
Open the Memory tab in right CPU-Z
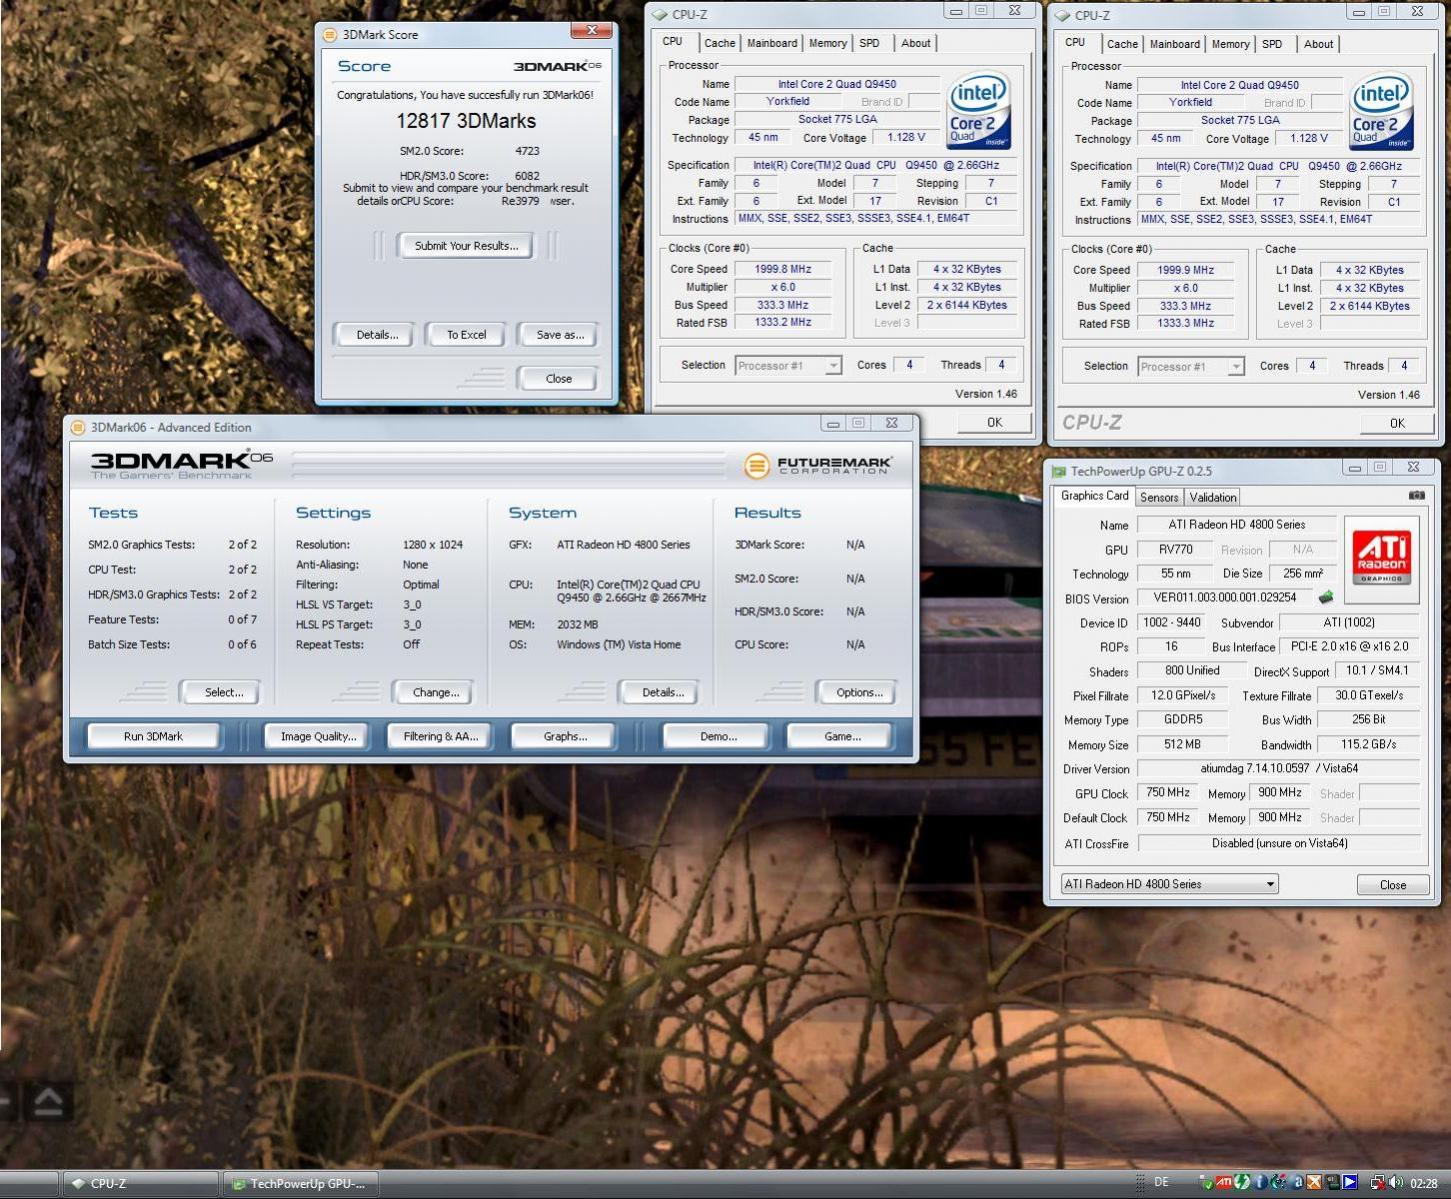[x=1230, y=44]
